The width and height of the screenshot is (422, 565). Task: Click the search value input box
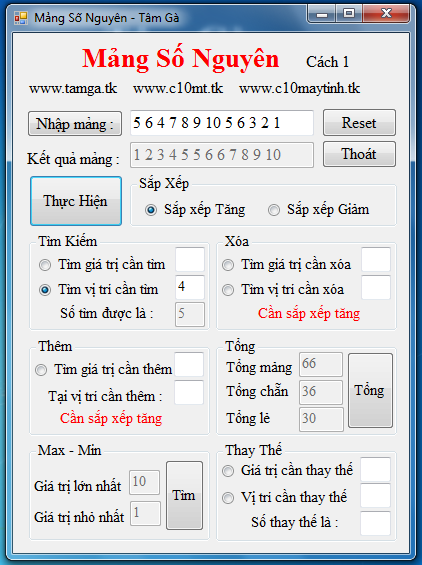190,259
